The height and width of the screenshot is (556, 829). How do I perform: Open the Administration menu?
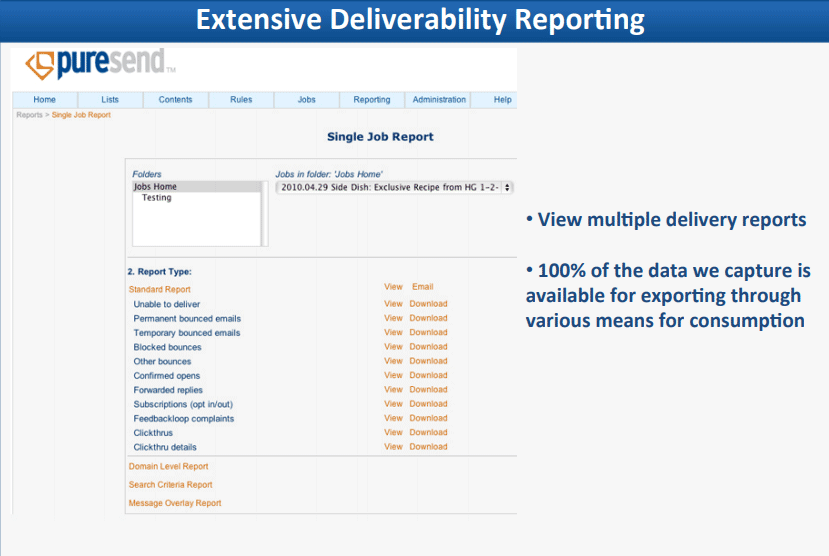click(x=439, y=100)
